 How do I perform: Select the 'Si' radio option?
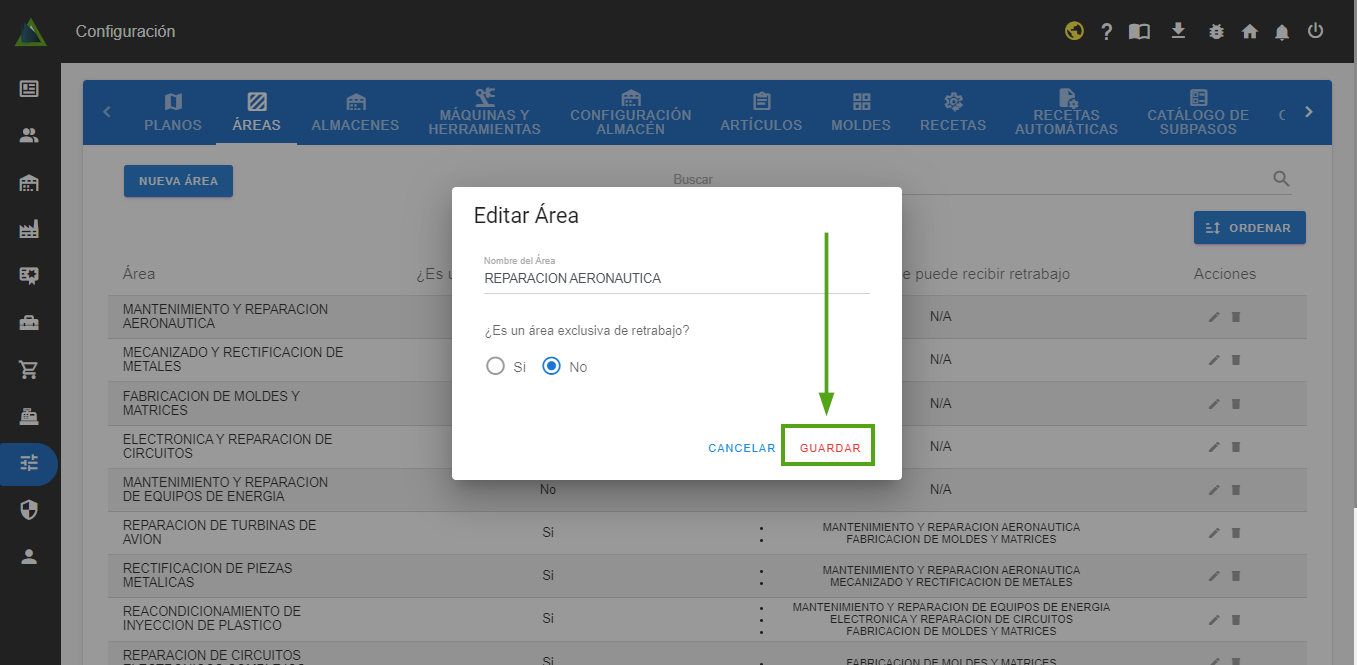pyautogui.click(x=495, y=366)
